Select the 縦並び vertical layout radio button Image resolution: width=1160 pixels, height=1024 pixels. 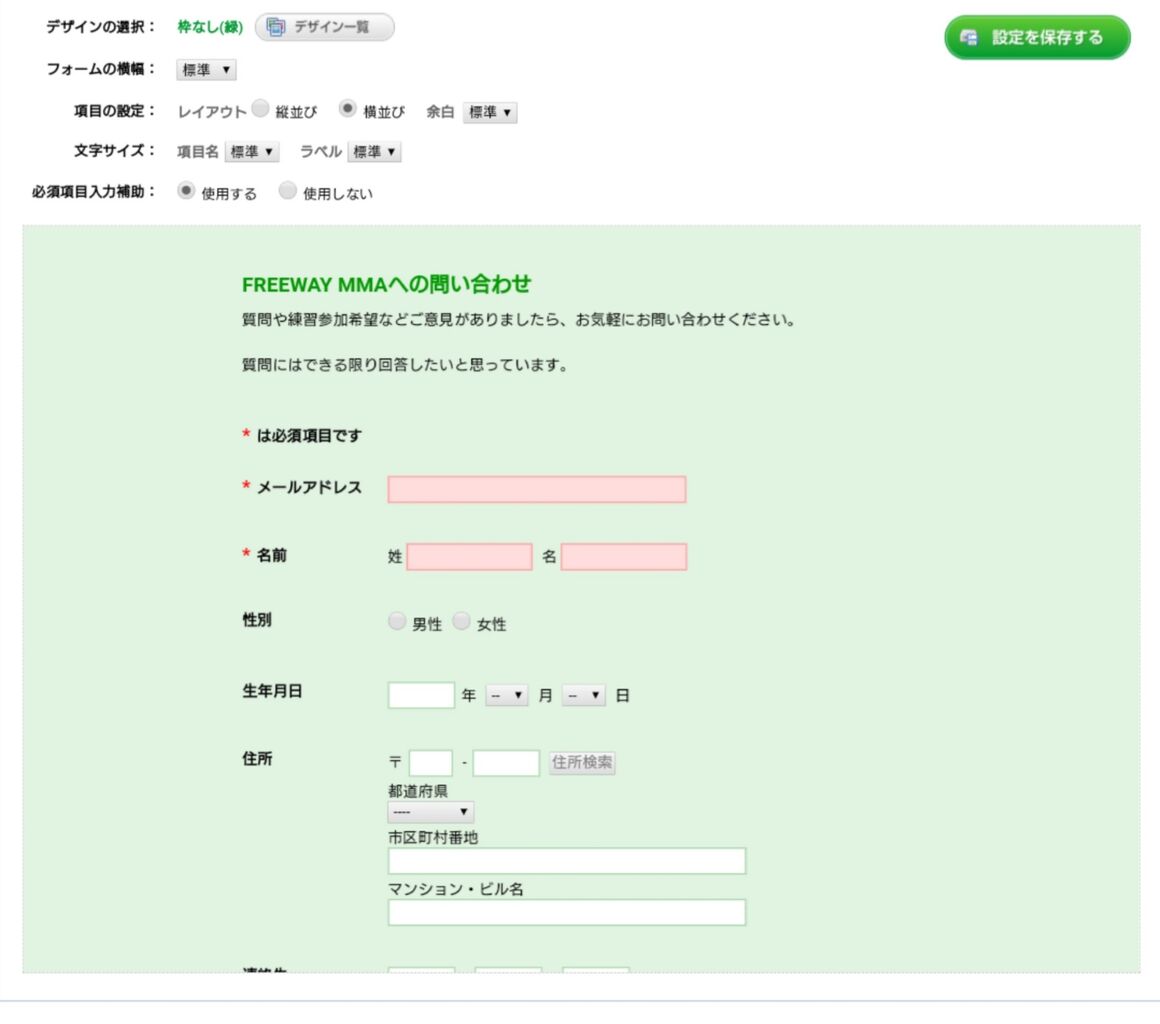(260, 109)
